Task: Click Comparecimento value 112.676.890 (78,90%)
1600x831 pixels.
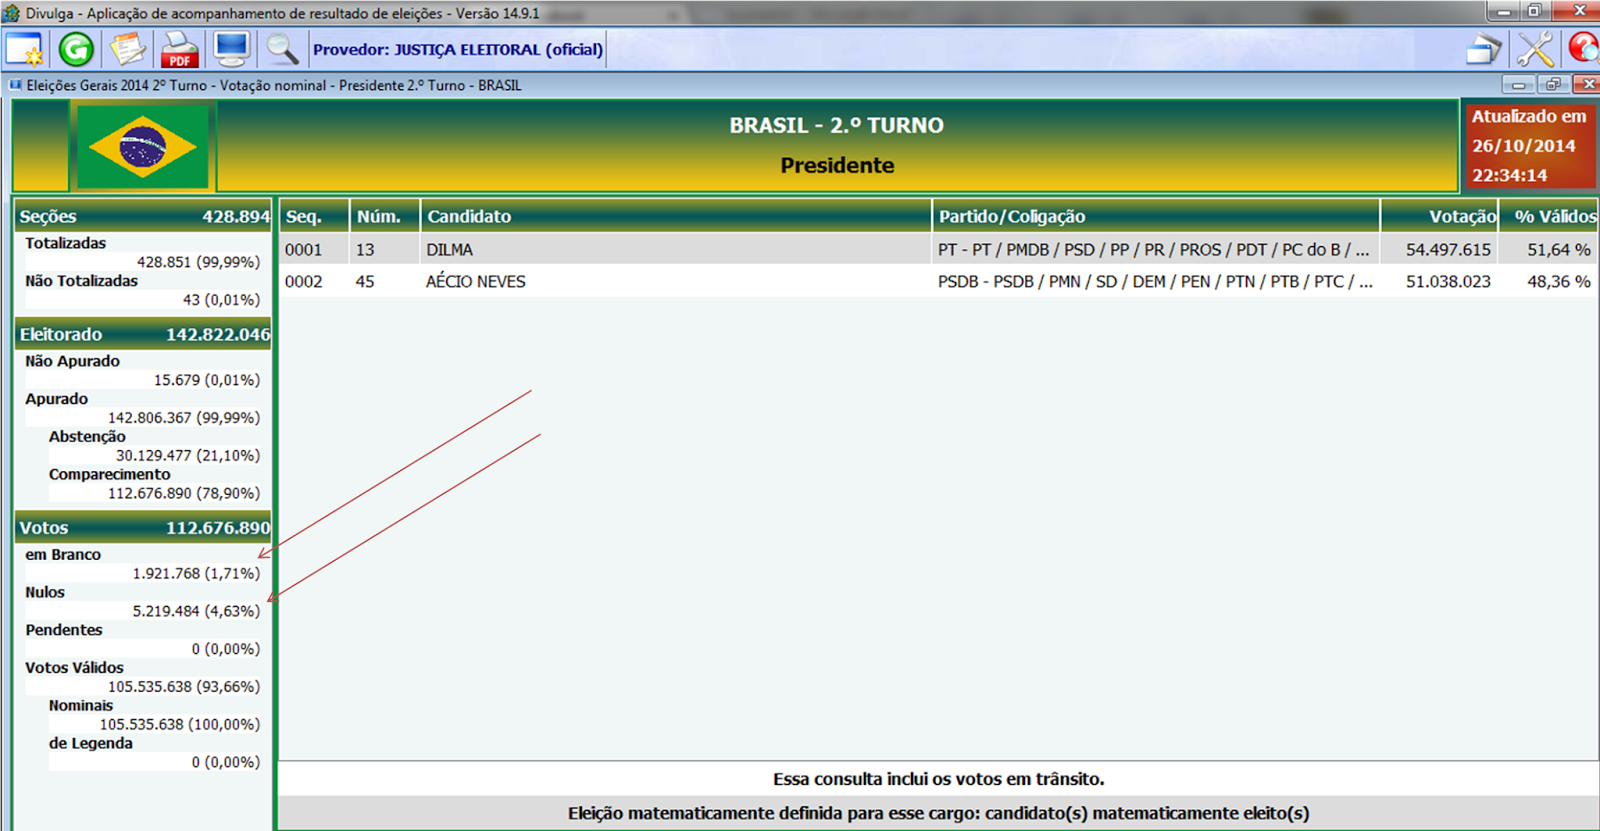Action: click(184, 493)
